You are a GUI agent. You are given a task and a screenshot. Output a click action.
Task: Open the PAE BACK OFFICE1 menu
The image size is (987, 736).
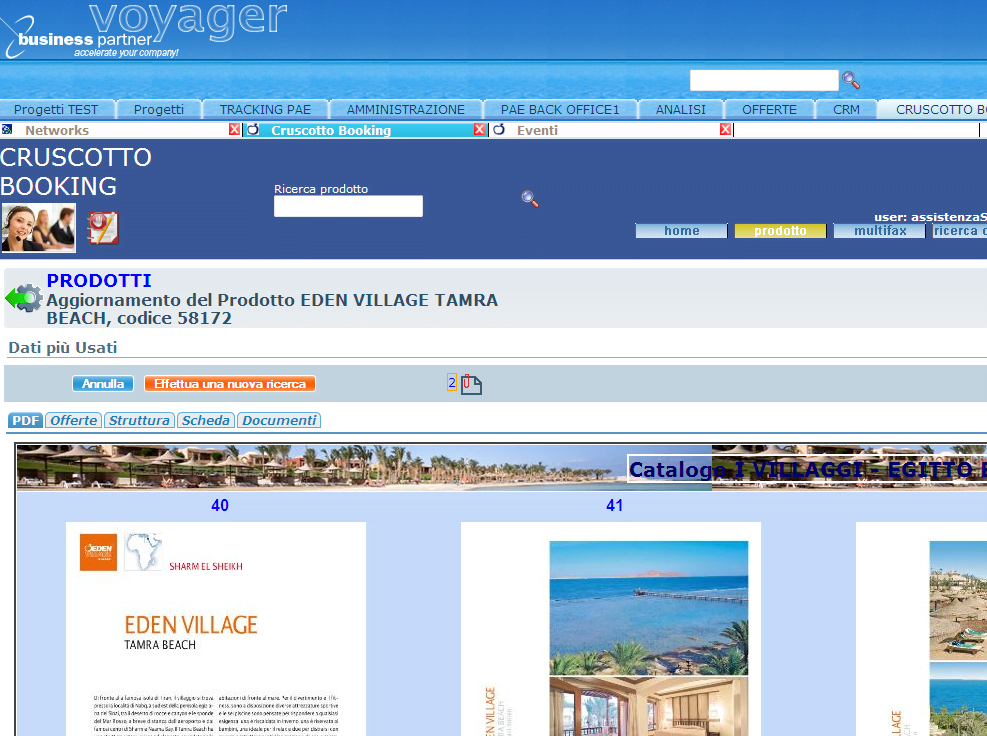point(560,110)
